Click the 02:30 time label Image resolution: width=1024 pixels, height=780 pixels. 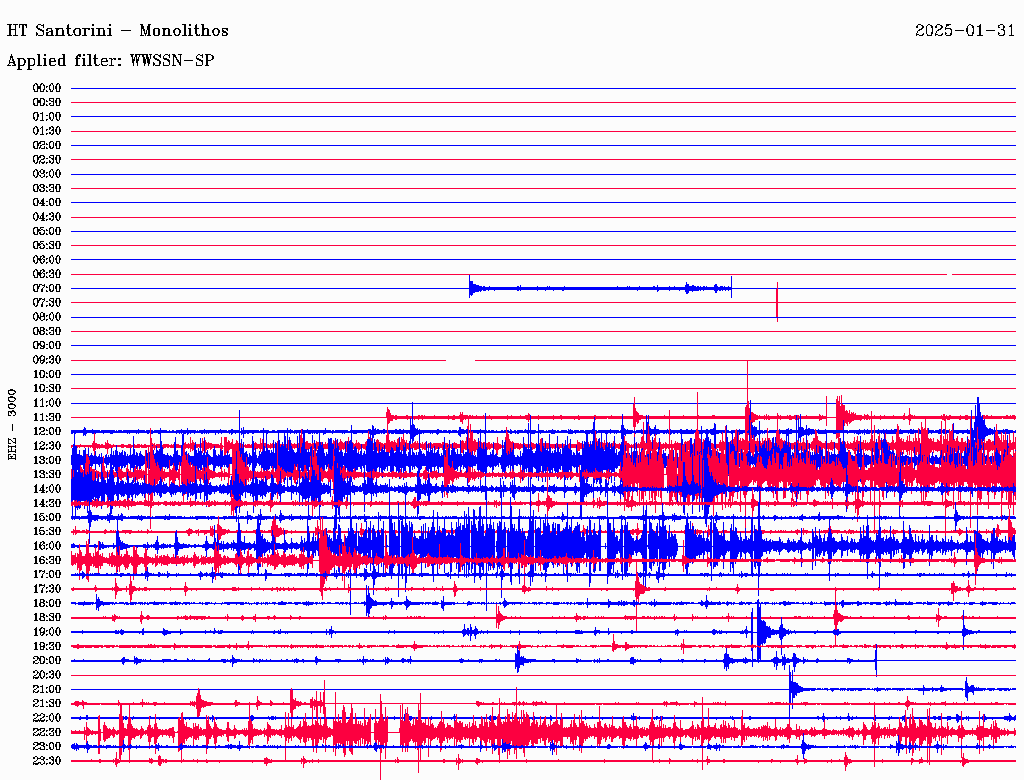tap(47, 160)
